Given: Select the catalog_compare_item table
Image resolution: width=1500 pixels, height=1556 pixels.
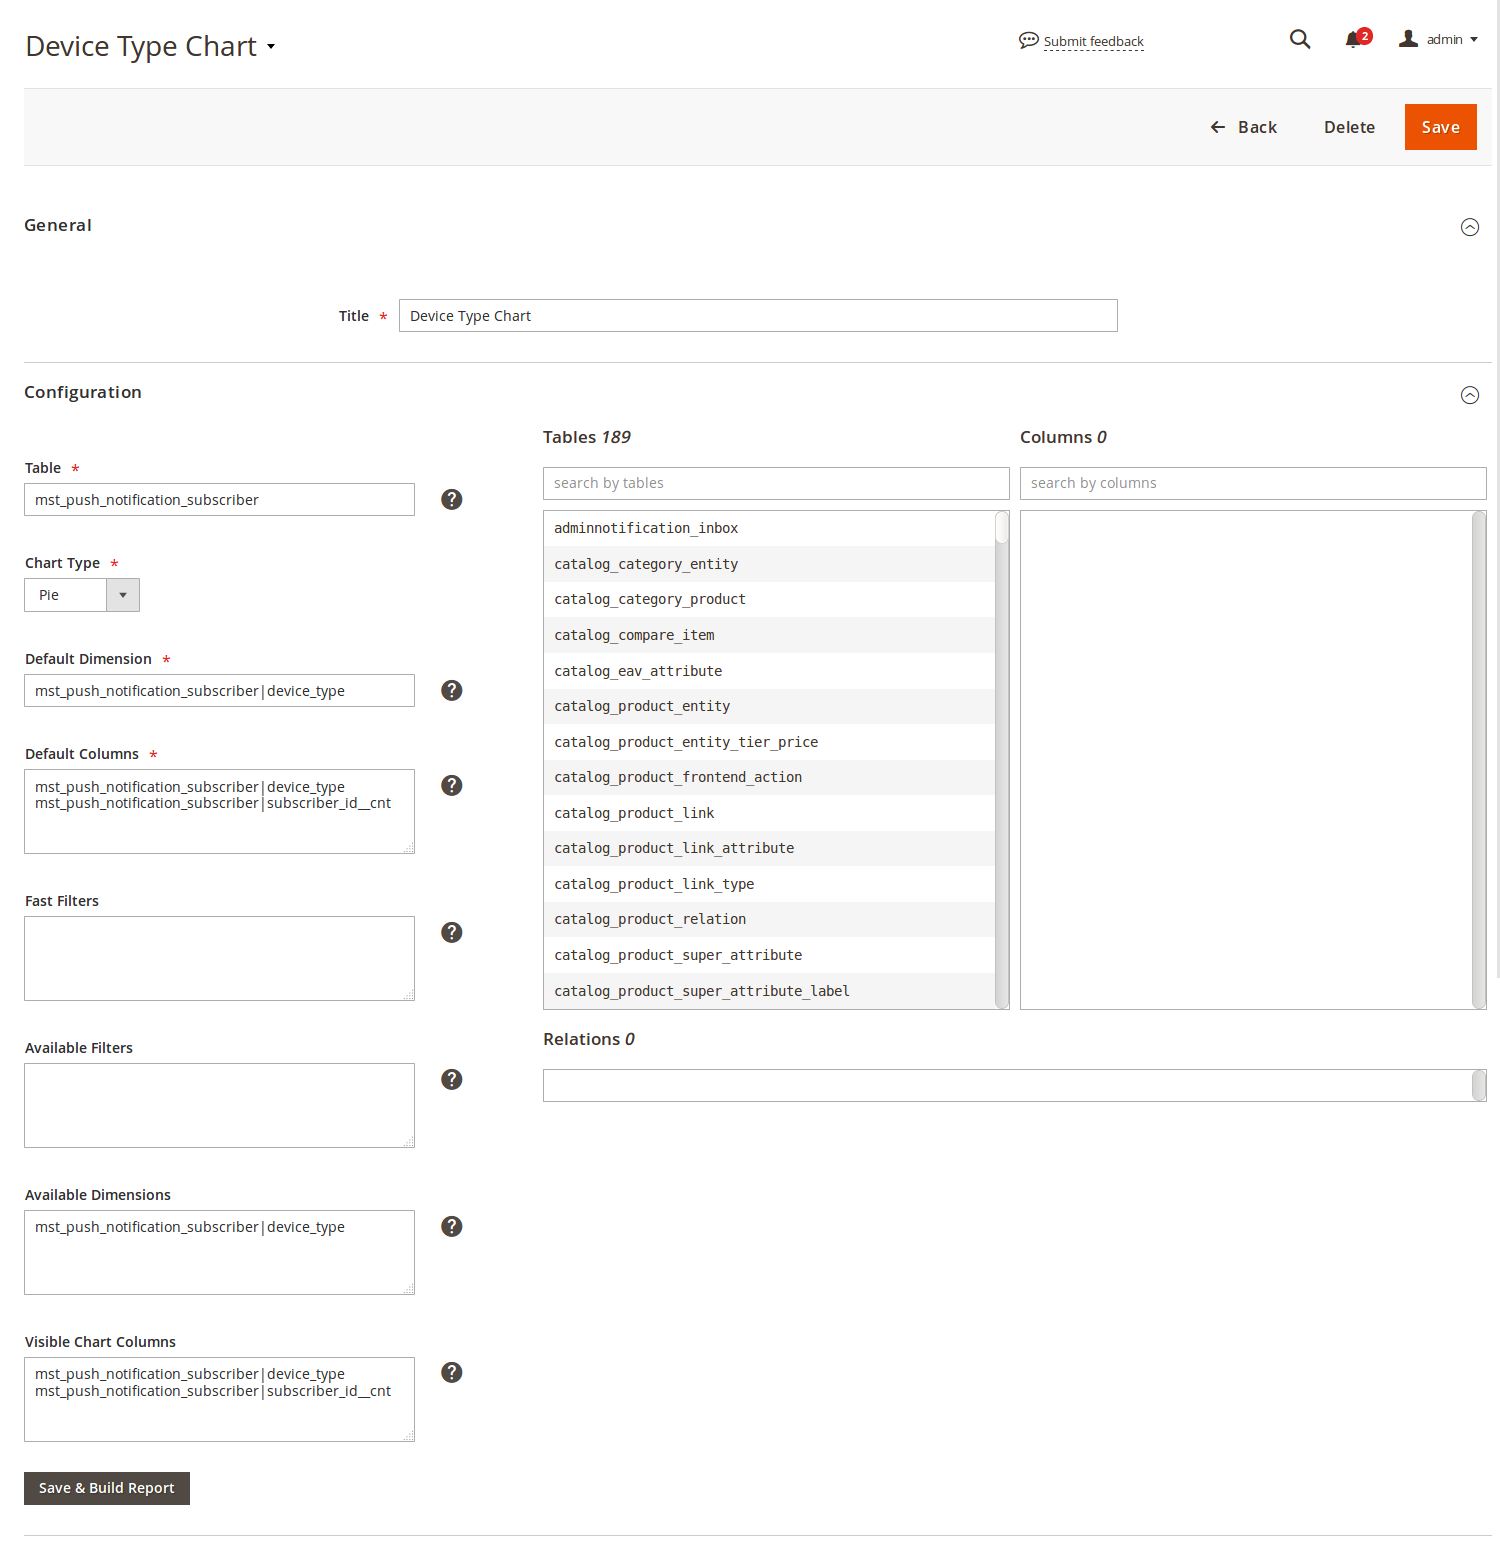Looking at the screenshot, I should (634, 634).
